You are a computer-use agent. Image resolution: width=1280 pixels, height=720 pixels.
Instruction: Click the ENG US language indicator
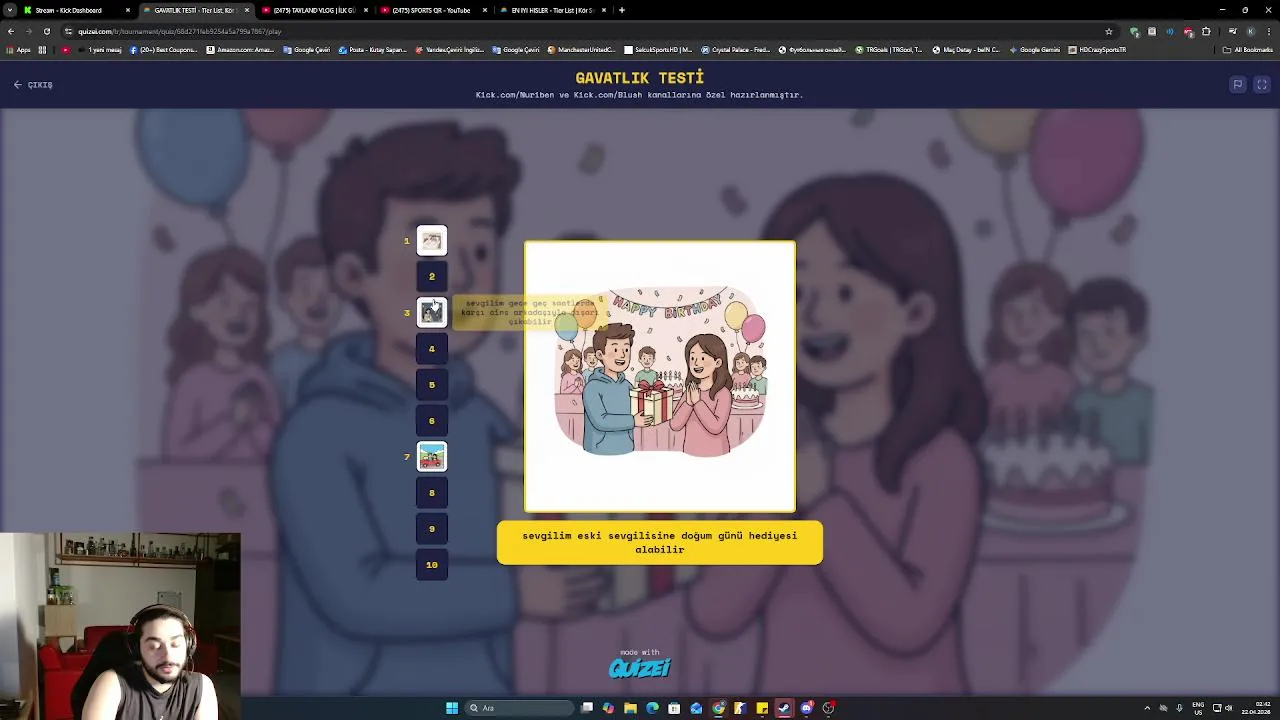point(1198,708)
